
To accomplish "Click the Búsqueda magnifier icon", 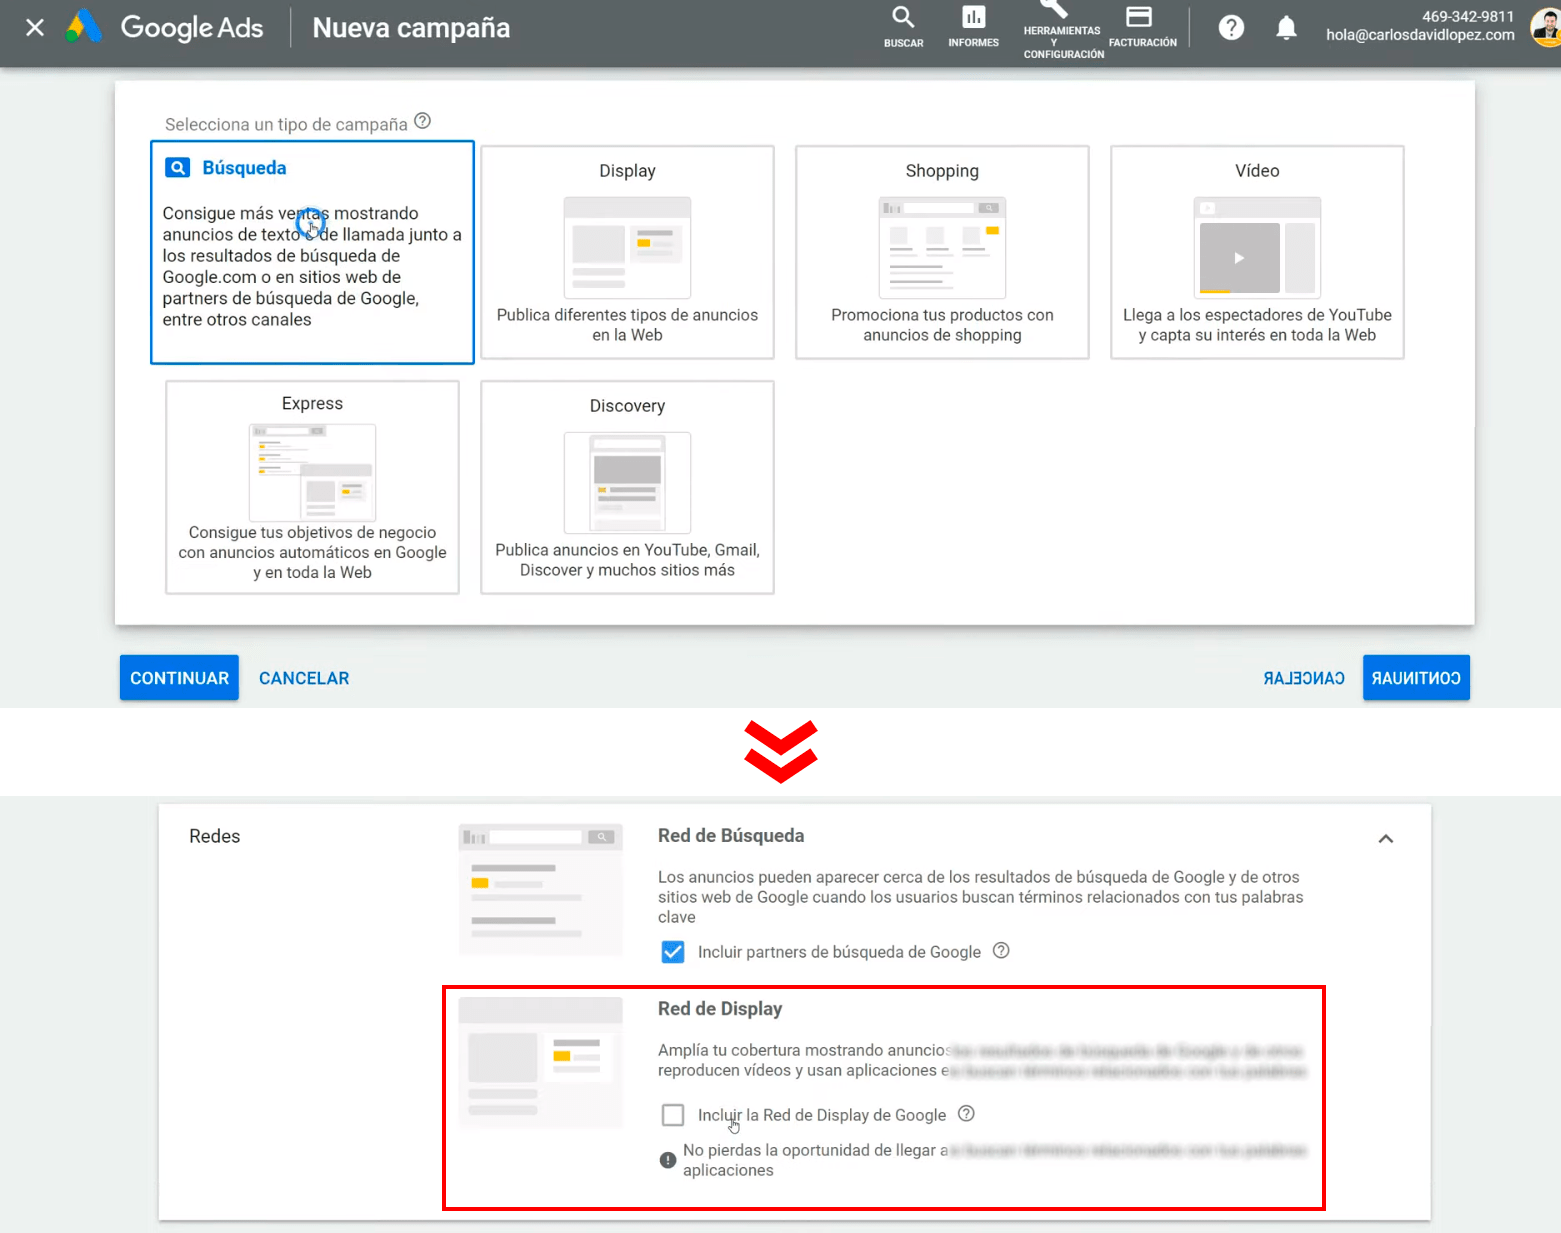I will coord(177,168).
